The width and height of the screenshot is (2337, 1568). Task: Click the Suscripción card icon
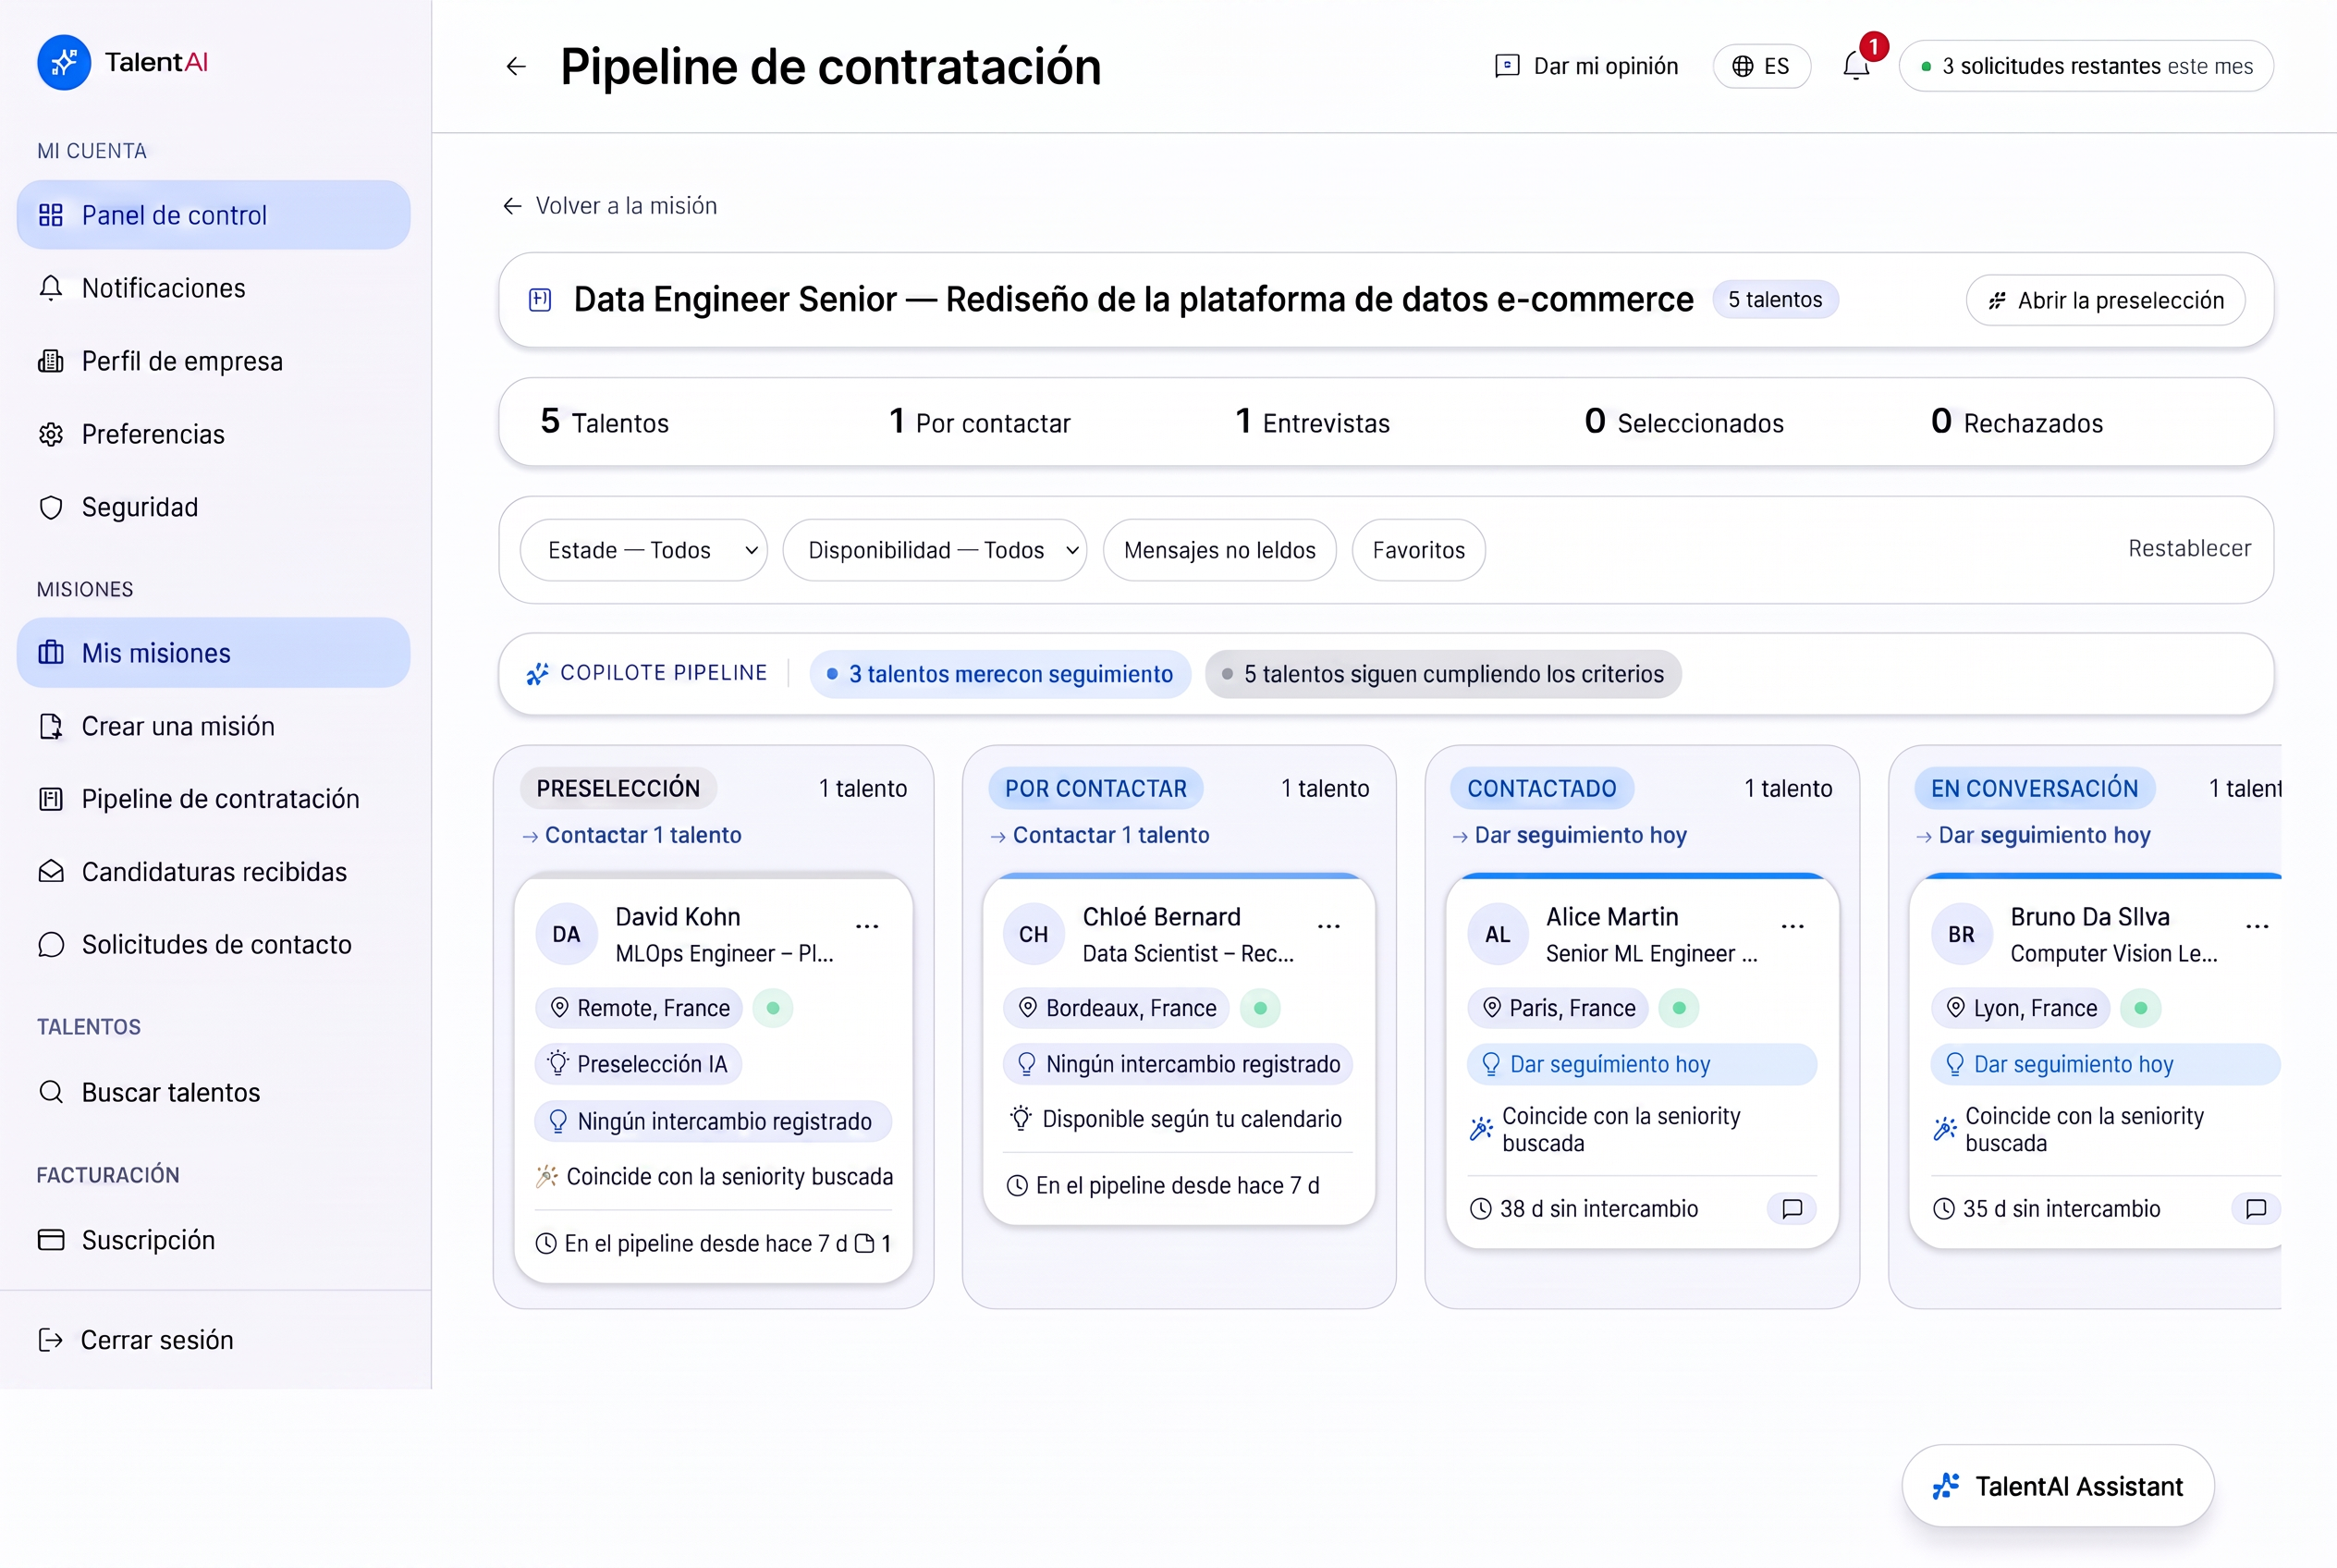pyautogui.click(x=50, y=1240)
